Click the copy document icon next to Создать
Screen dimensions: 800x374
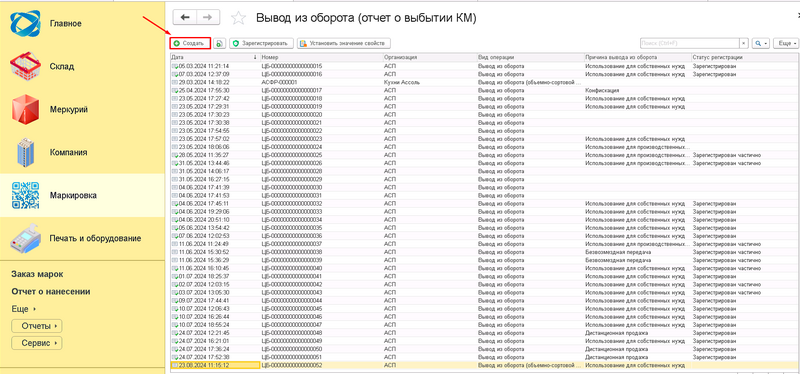point(219,43)
